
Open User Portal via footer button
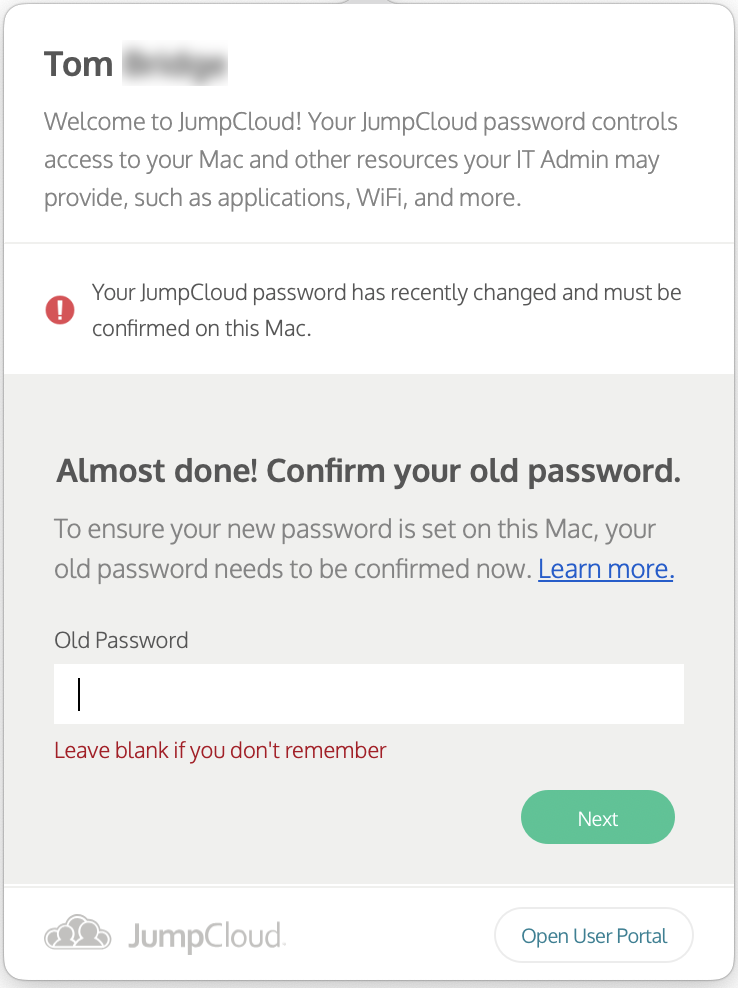tap(594, 936)
